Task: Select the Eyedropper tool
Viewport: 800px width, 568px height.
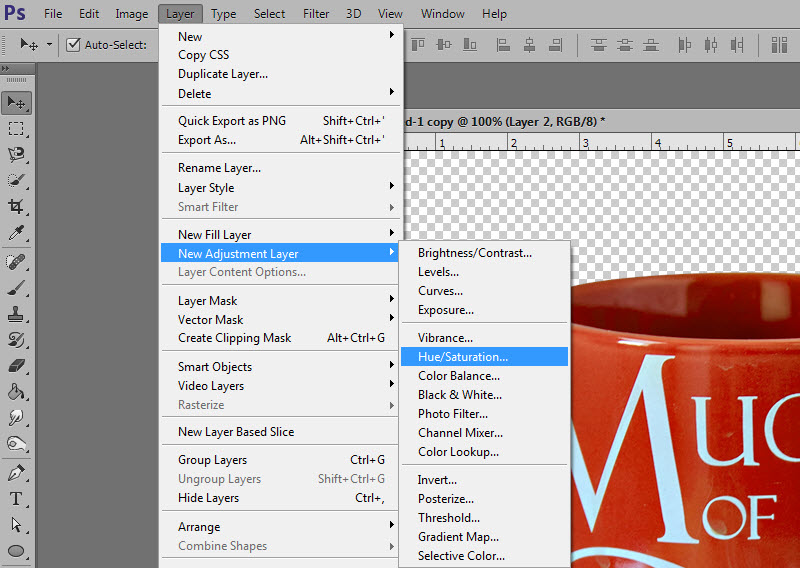Action: [16, 233]
